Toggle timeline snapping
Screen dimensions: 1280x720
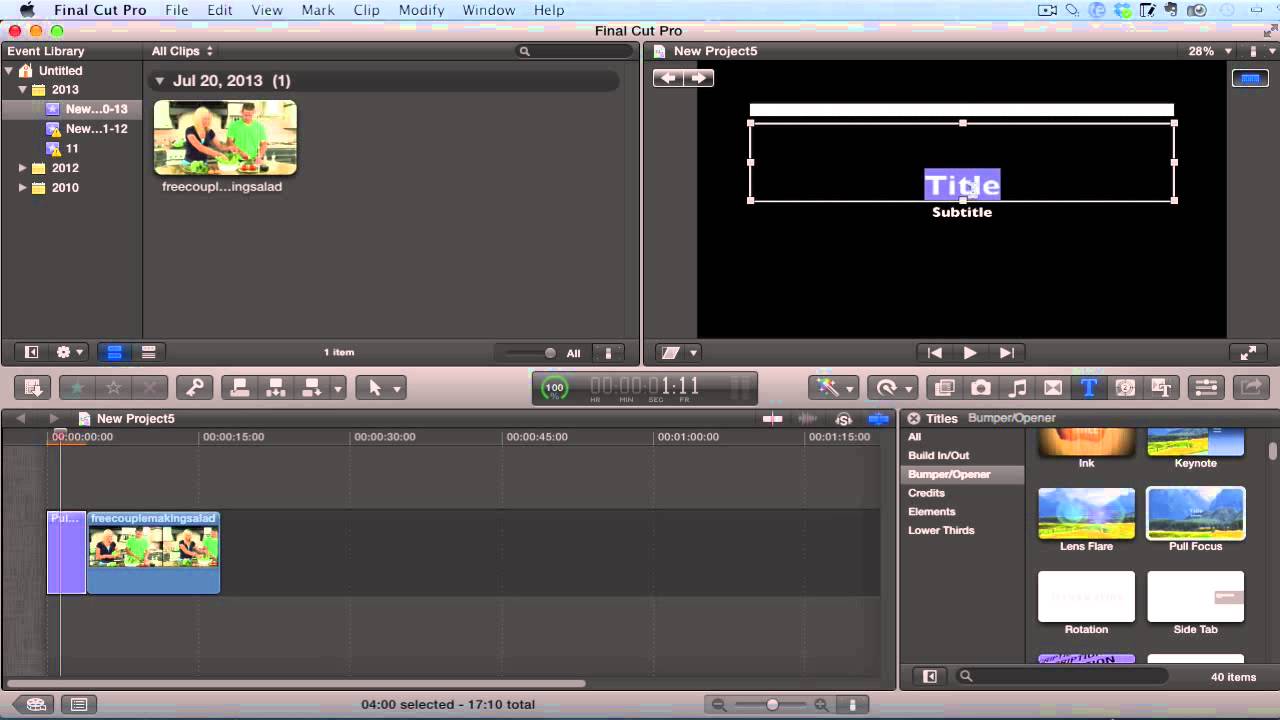pos(878,419)
